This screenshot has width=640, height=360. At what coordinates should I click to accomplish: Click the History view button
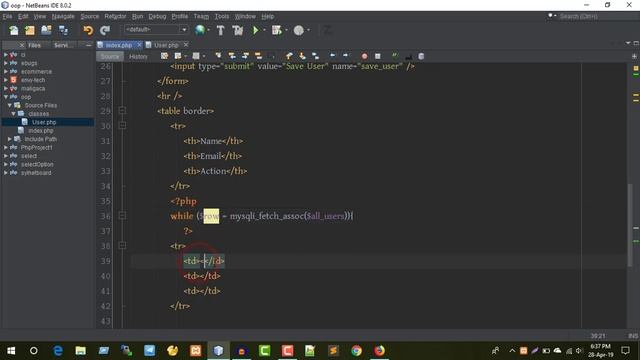pos(138,56)
